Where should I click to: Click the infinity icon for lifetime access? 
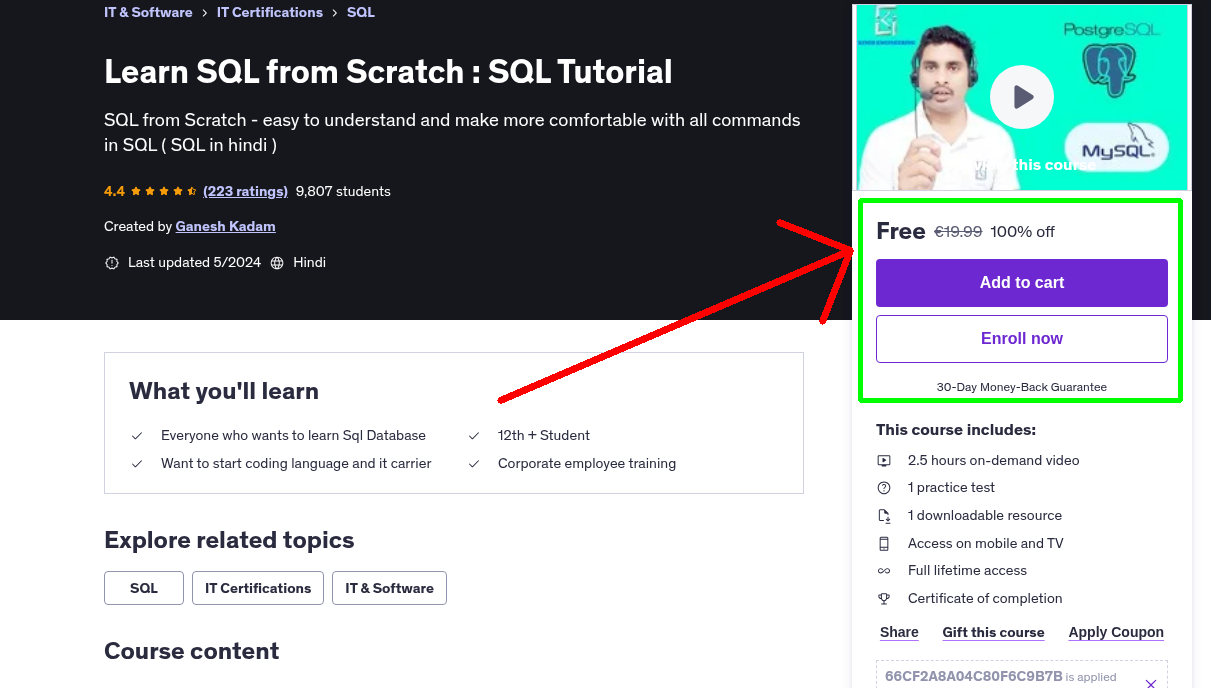[x=884, y=570]
